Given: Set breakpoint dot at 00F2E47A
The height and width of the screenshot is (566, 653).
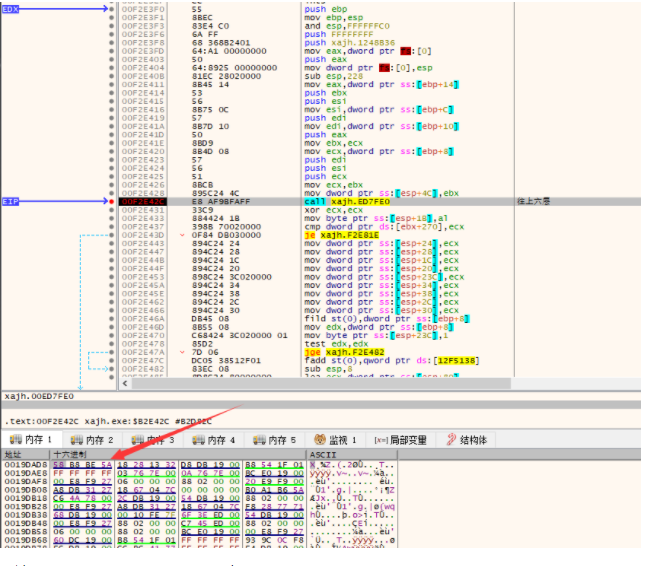Looking at the screenshot, I should tap(112, 352).
